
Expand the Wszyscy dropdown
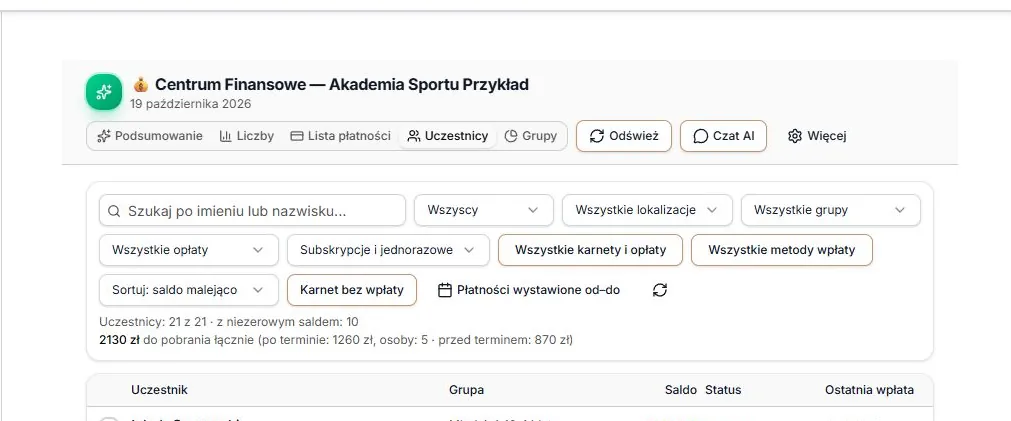(x=484, y=210)
